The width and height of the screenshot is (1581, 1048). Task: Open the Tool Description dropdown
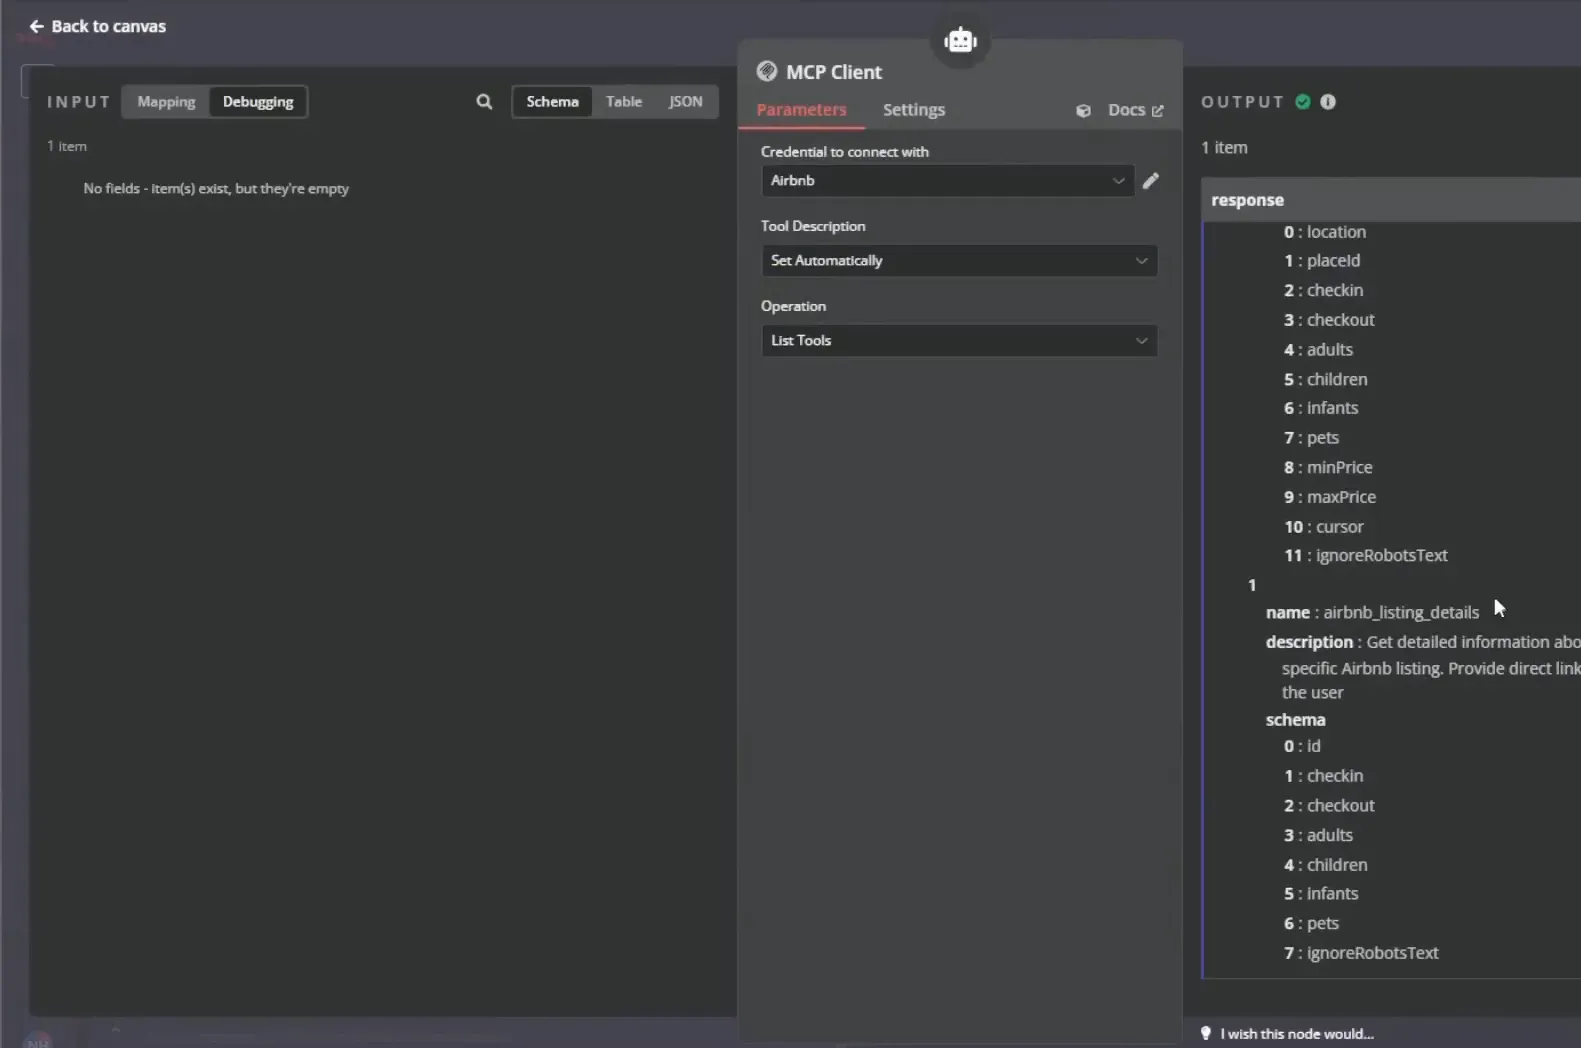(959, 261)
